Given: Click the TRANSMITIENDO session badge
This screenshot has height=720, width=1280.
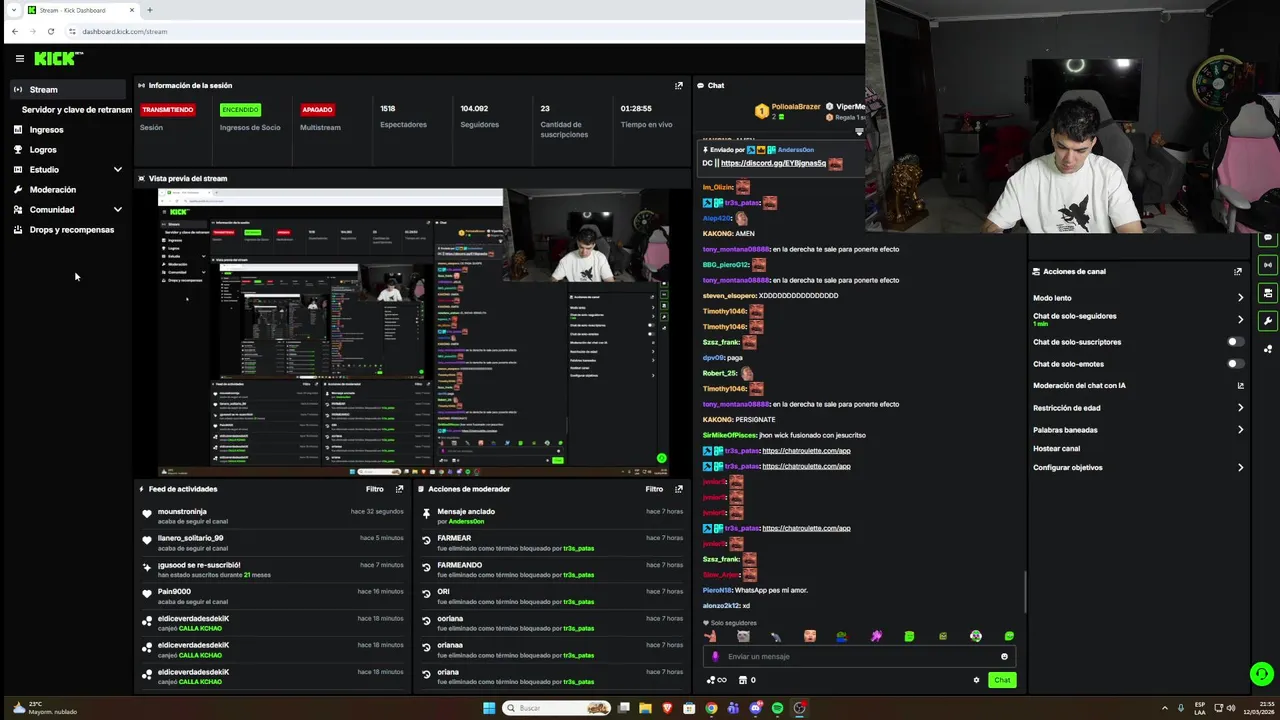Looking at the screenshot, I should (167, 110).
